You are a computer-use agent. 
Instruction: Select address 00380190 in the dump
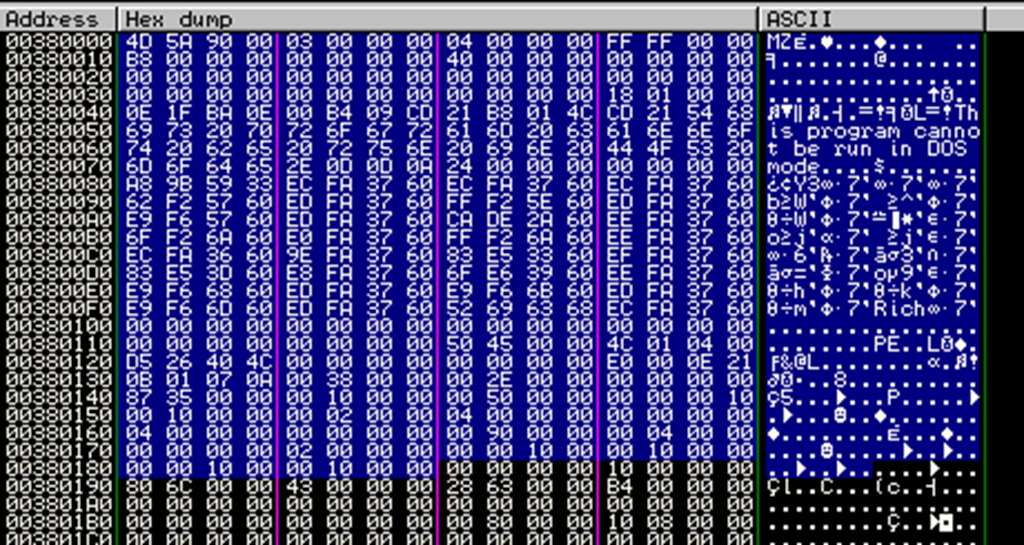(x=58, y=483)
